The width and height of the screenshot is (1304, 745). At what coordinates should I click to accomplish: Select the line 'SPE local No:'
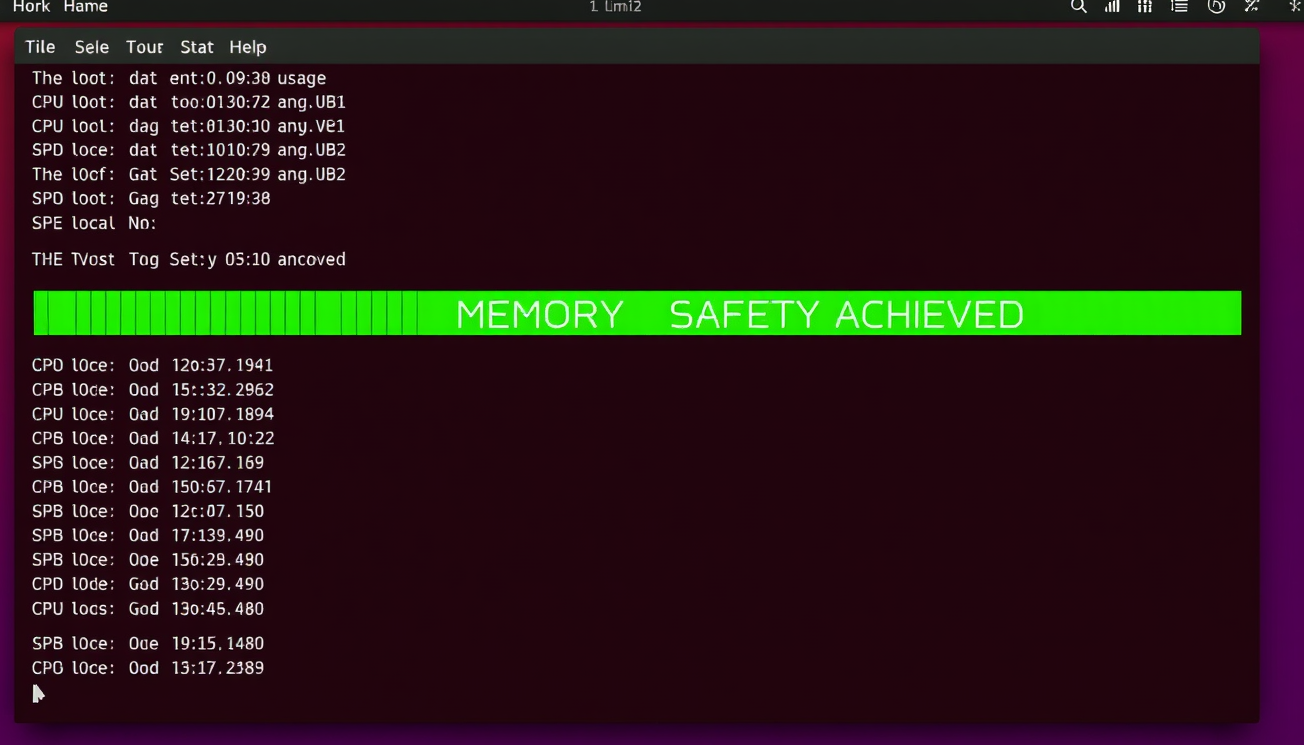pos(94,223)
